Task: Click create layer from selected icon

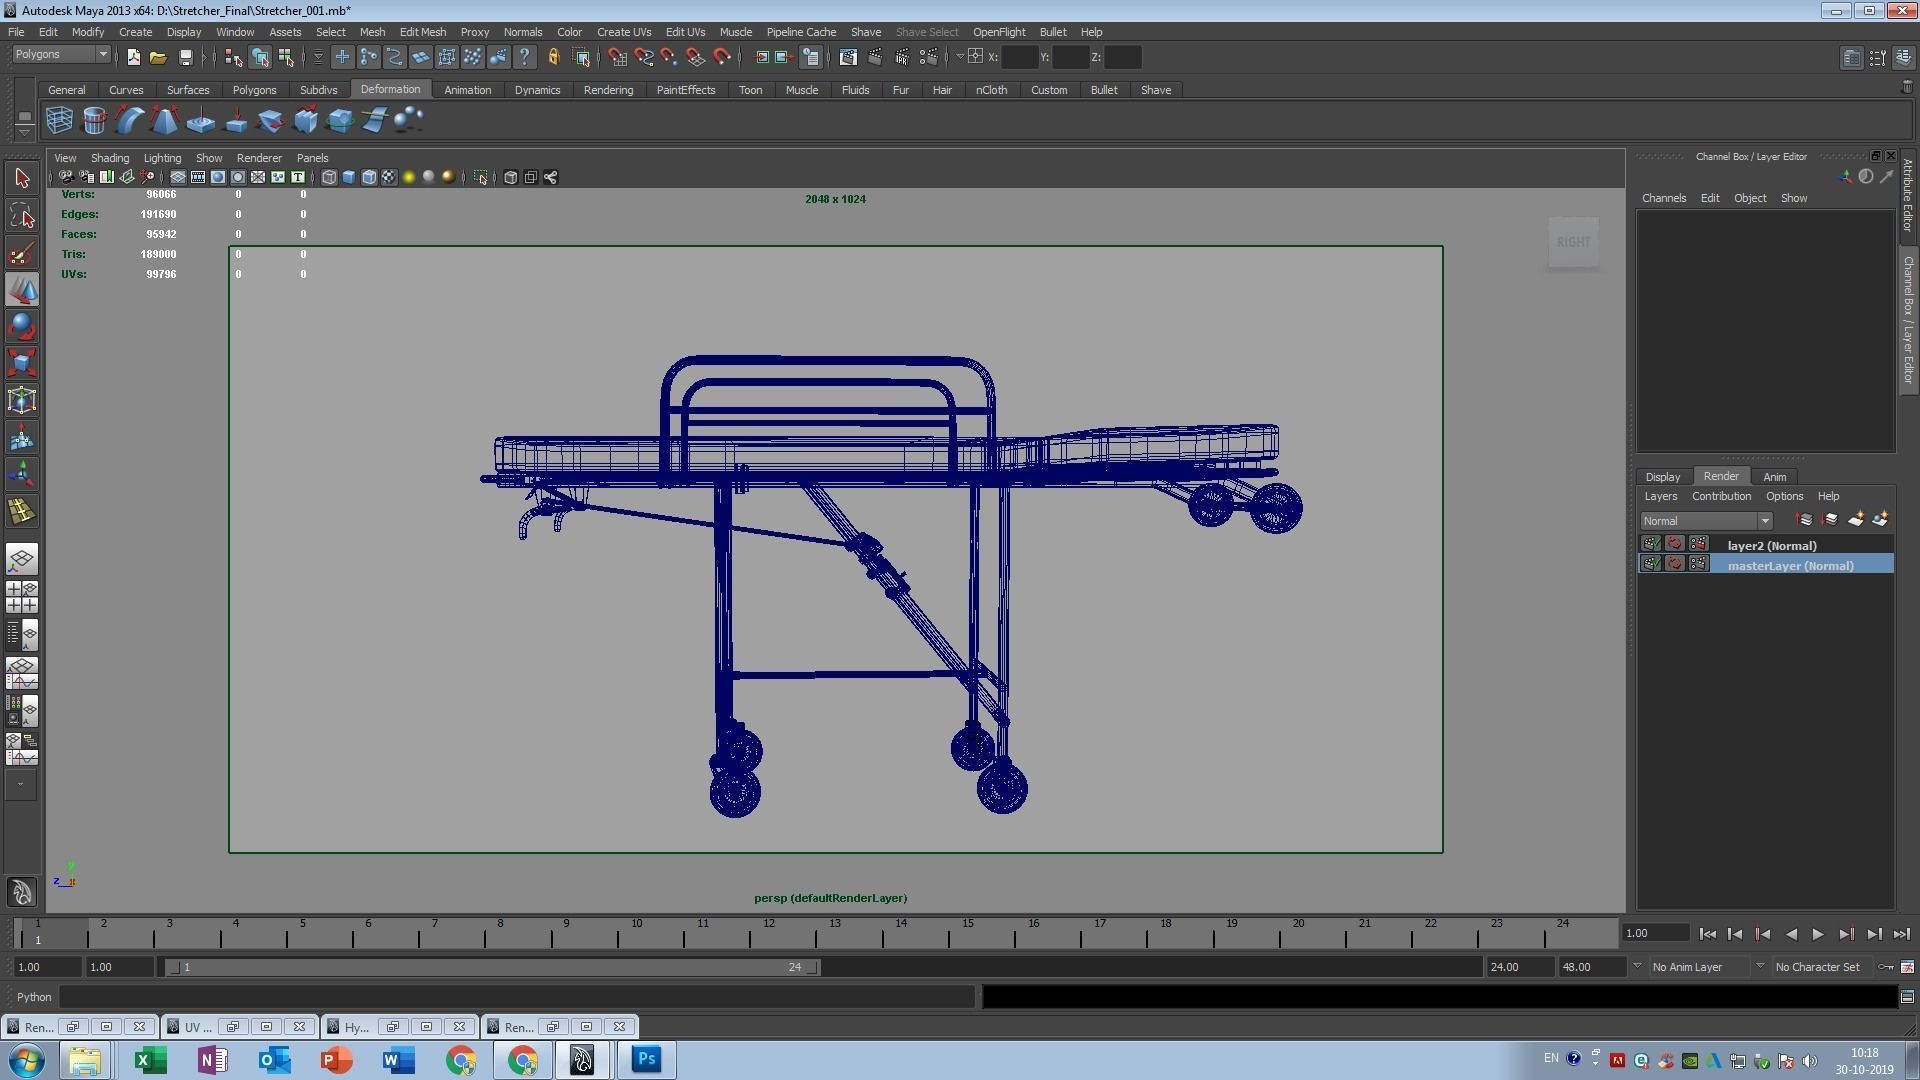Action: pyautogui.click(x=1880, y=520)
